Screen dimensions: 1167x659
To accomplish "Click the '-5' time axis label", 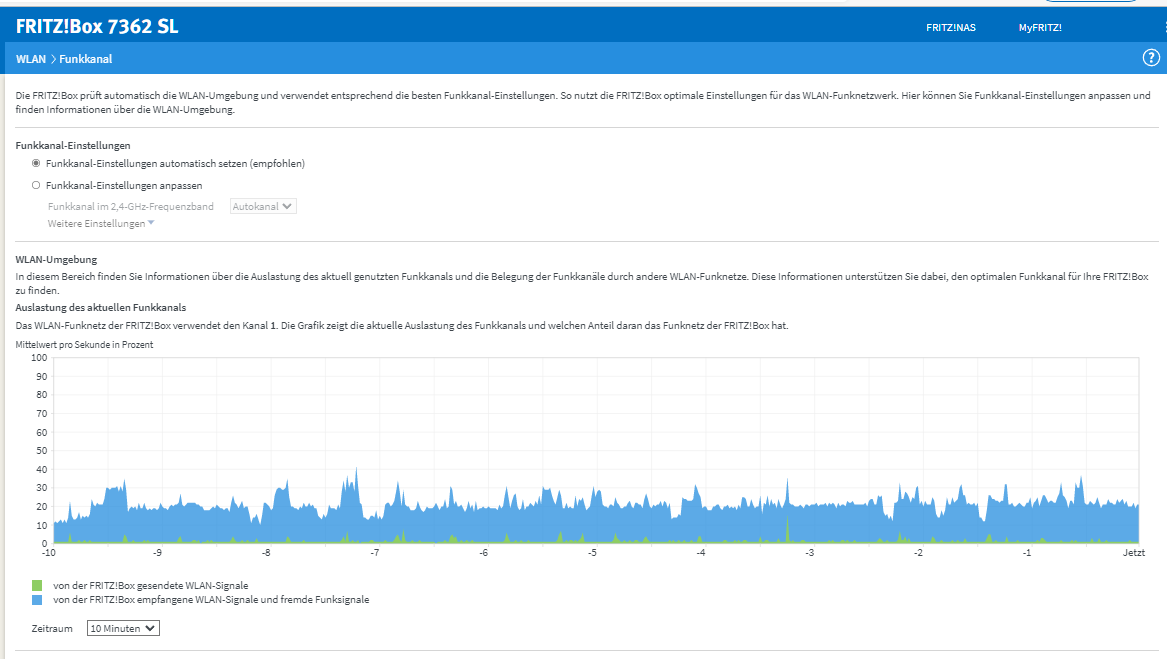I will (x=592, y=553).
